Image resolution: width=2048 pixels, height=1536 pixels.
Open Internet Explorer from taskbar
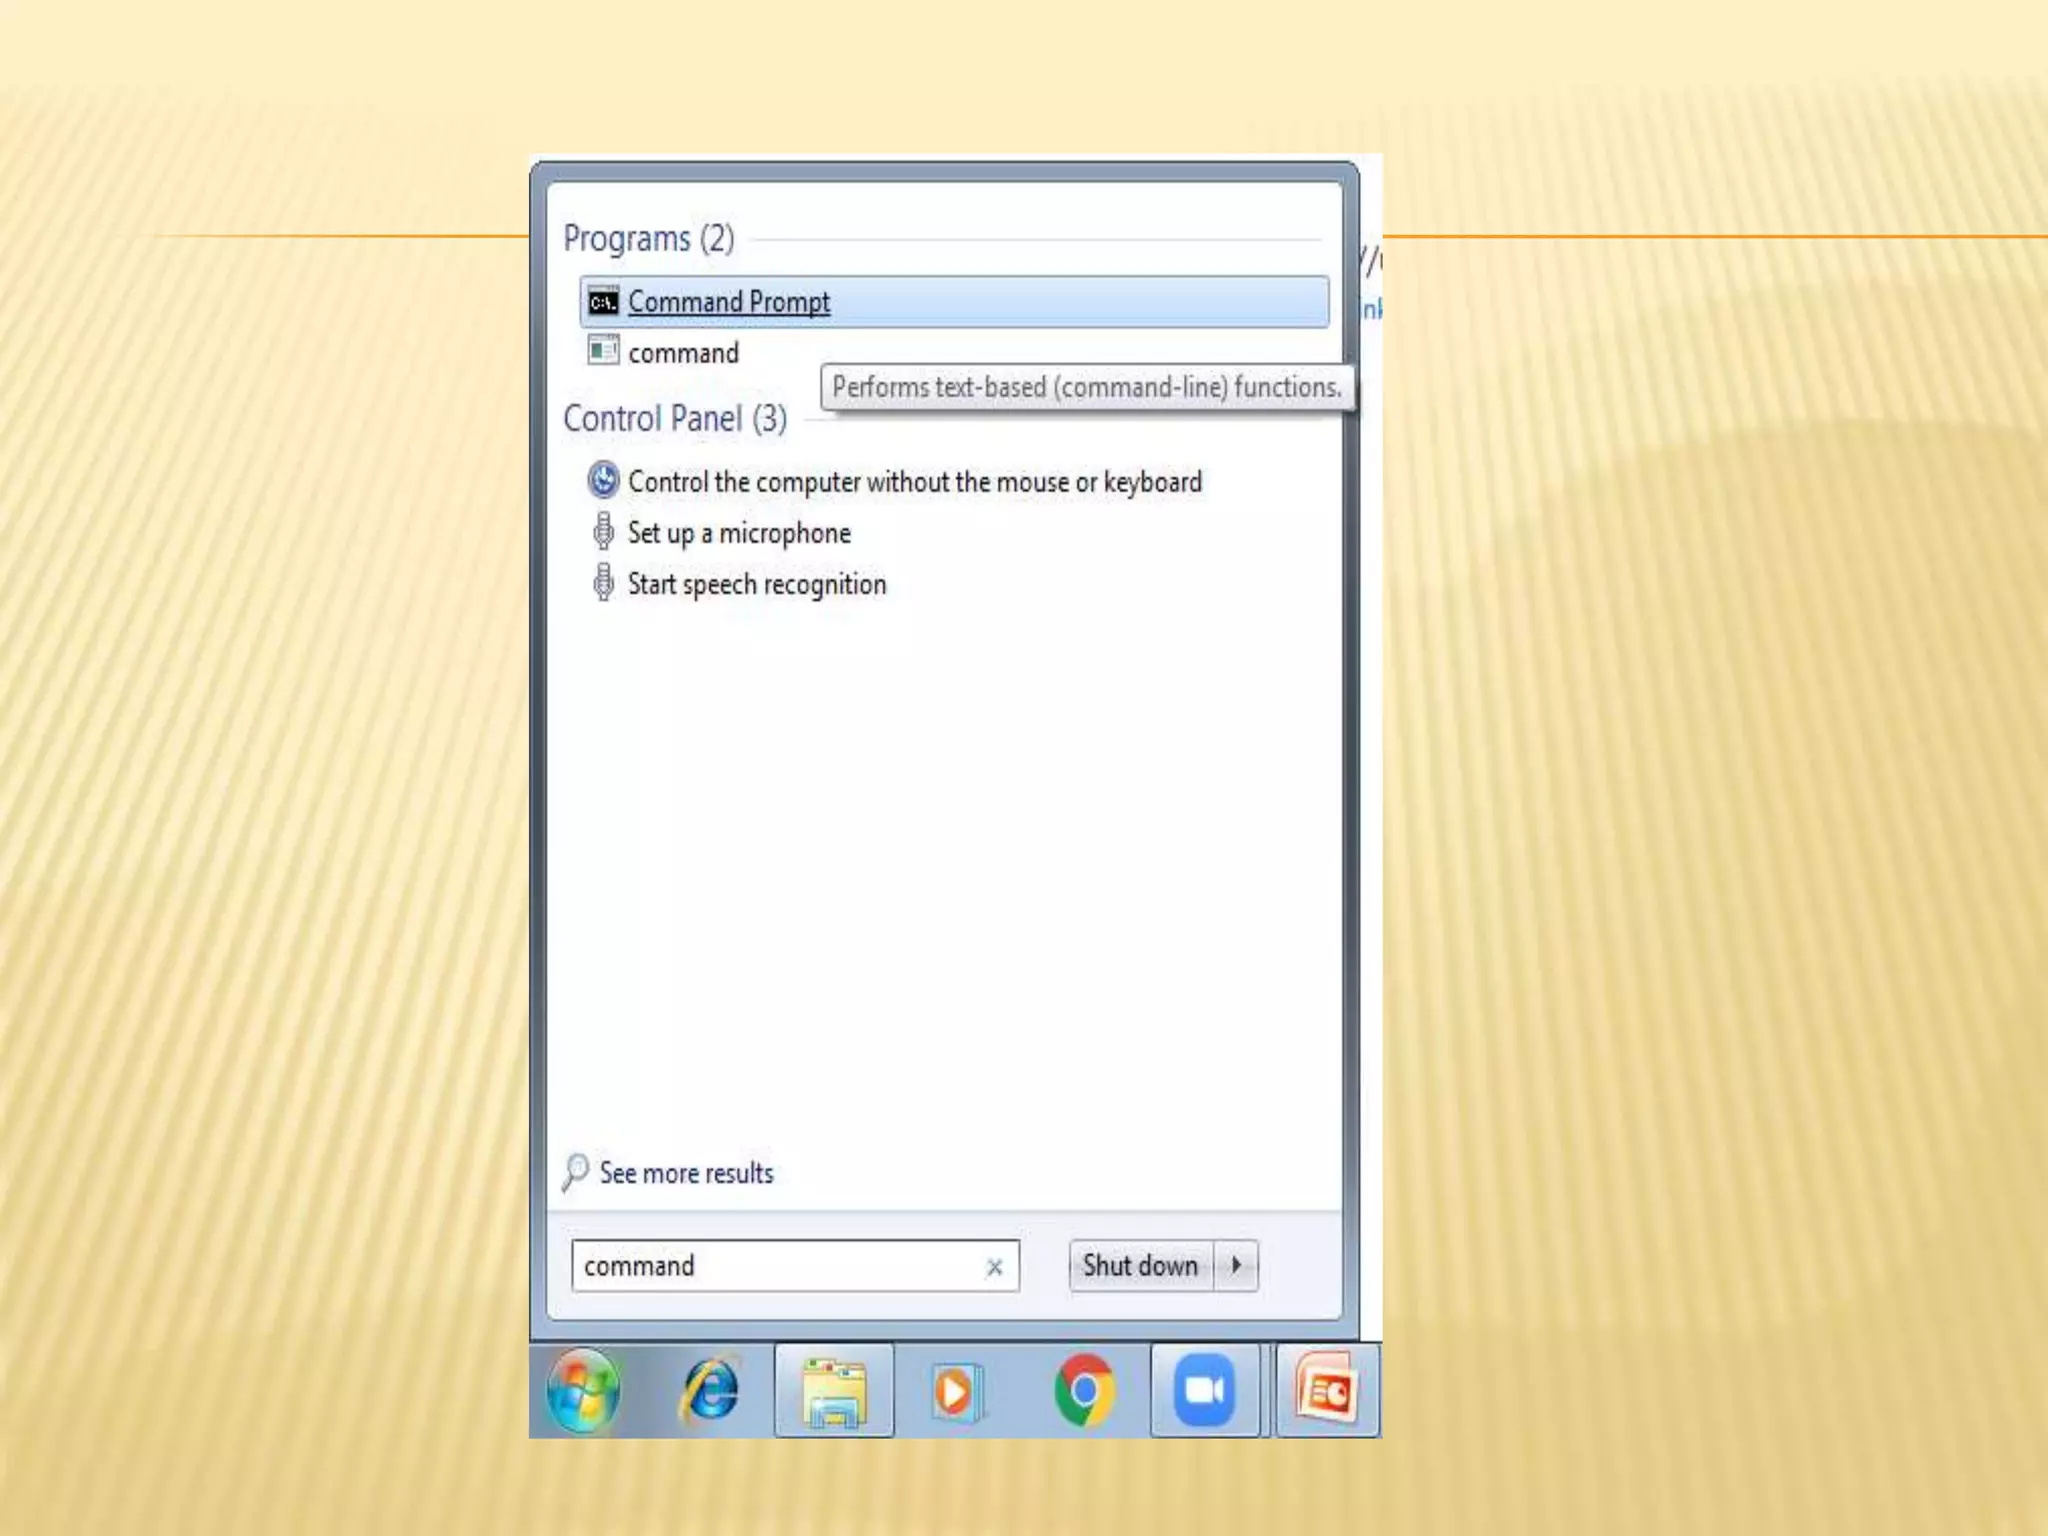711,1391
